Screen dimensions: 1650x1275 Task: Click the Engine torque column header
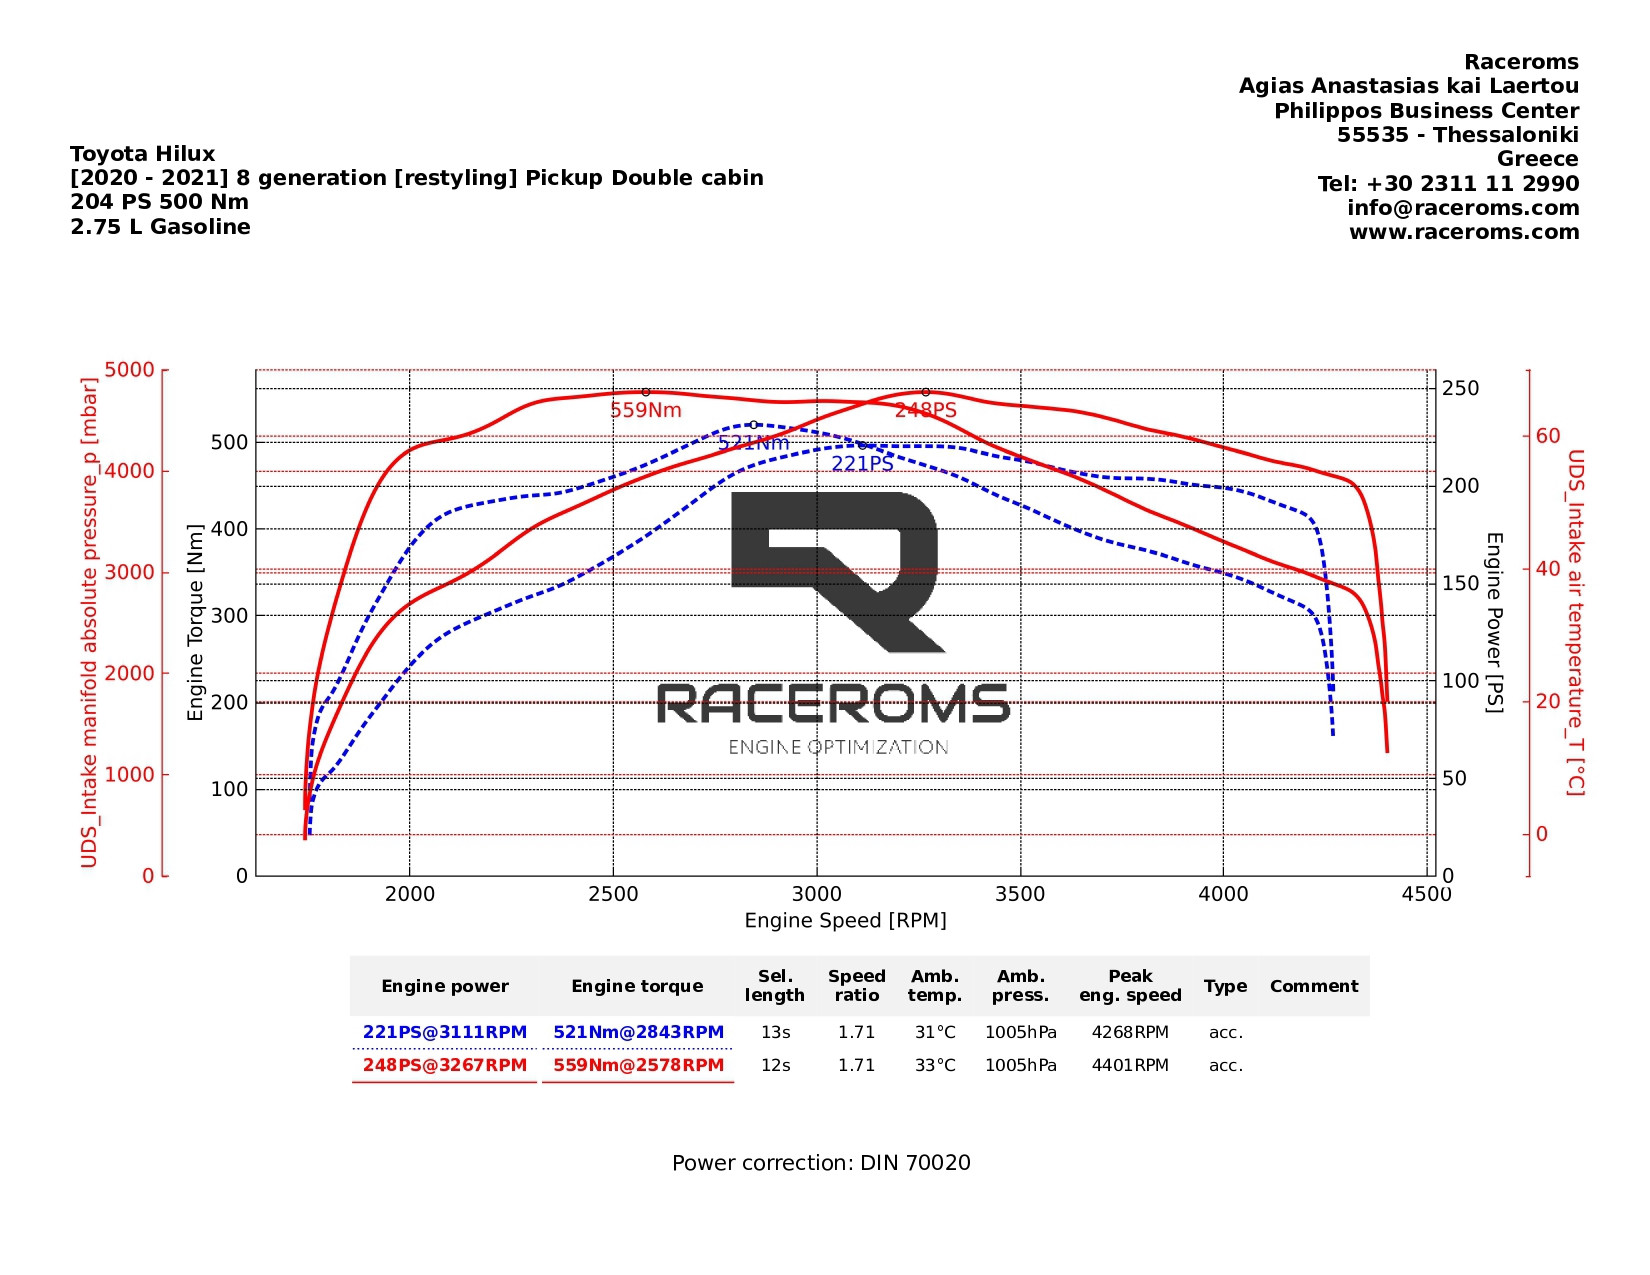click(637, 986)
